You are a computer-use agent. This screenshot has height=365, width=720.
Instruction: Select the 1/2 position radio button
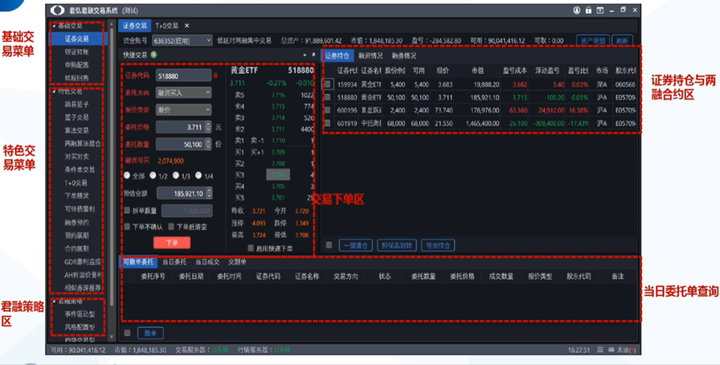click(153, 175)
